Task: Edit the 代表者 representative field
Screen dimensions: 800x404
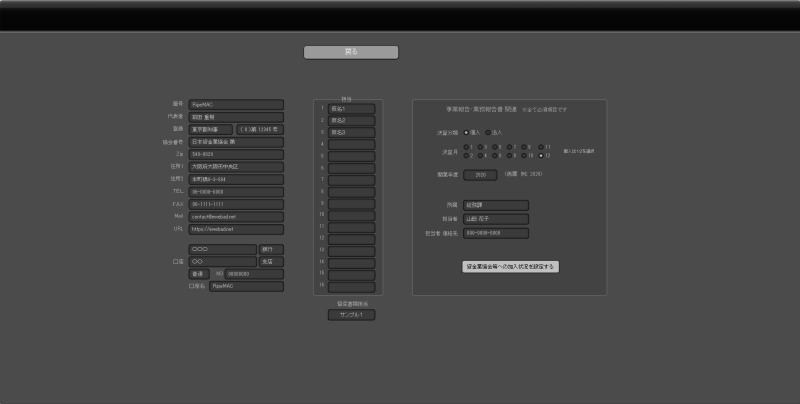Action: (x=236, y=117)
